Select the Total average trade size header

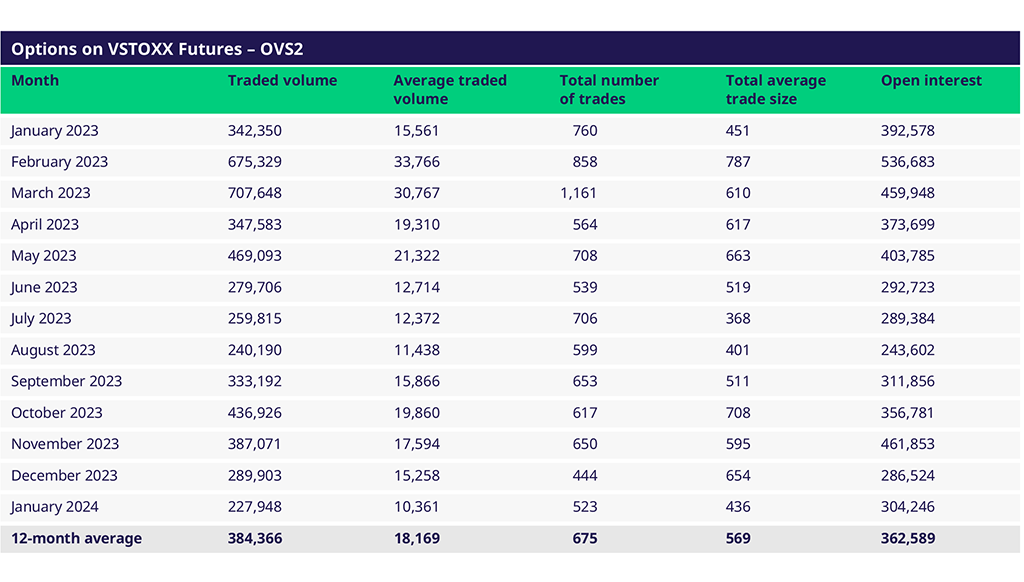[x=775, y=89]
